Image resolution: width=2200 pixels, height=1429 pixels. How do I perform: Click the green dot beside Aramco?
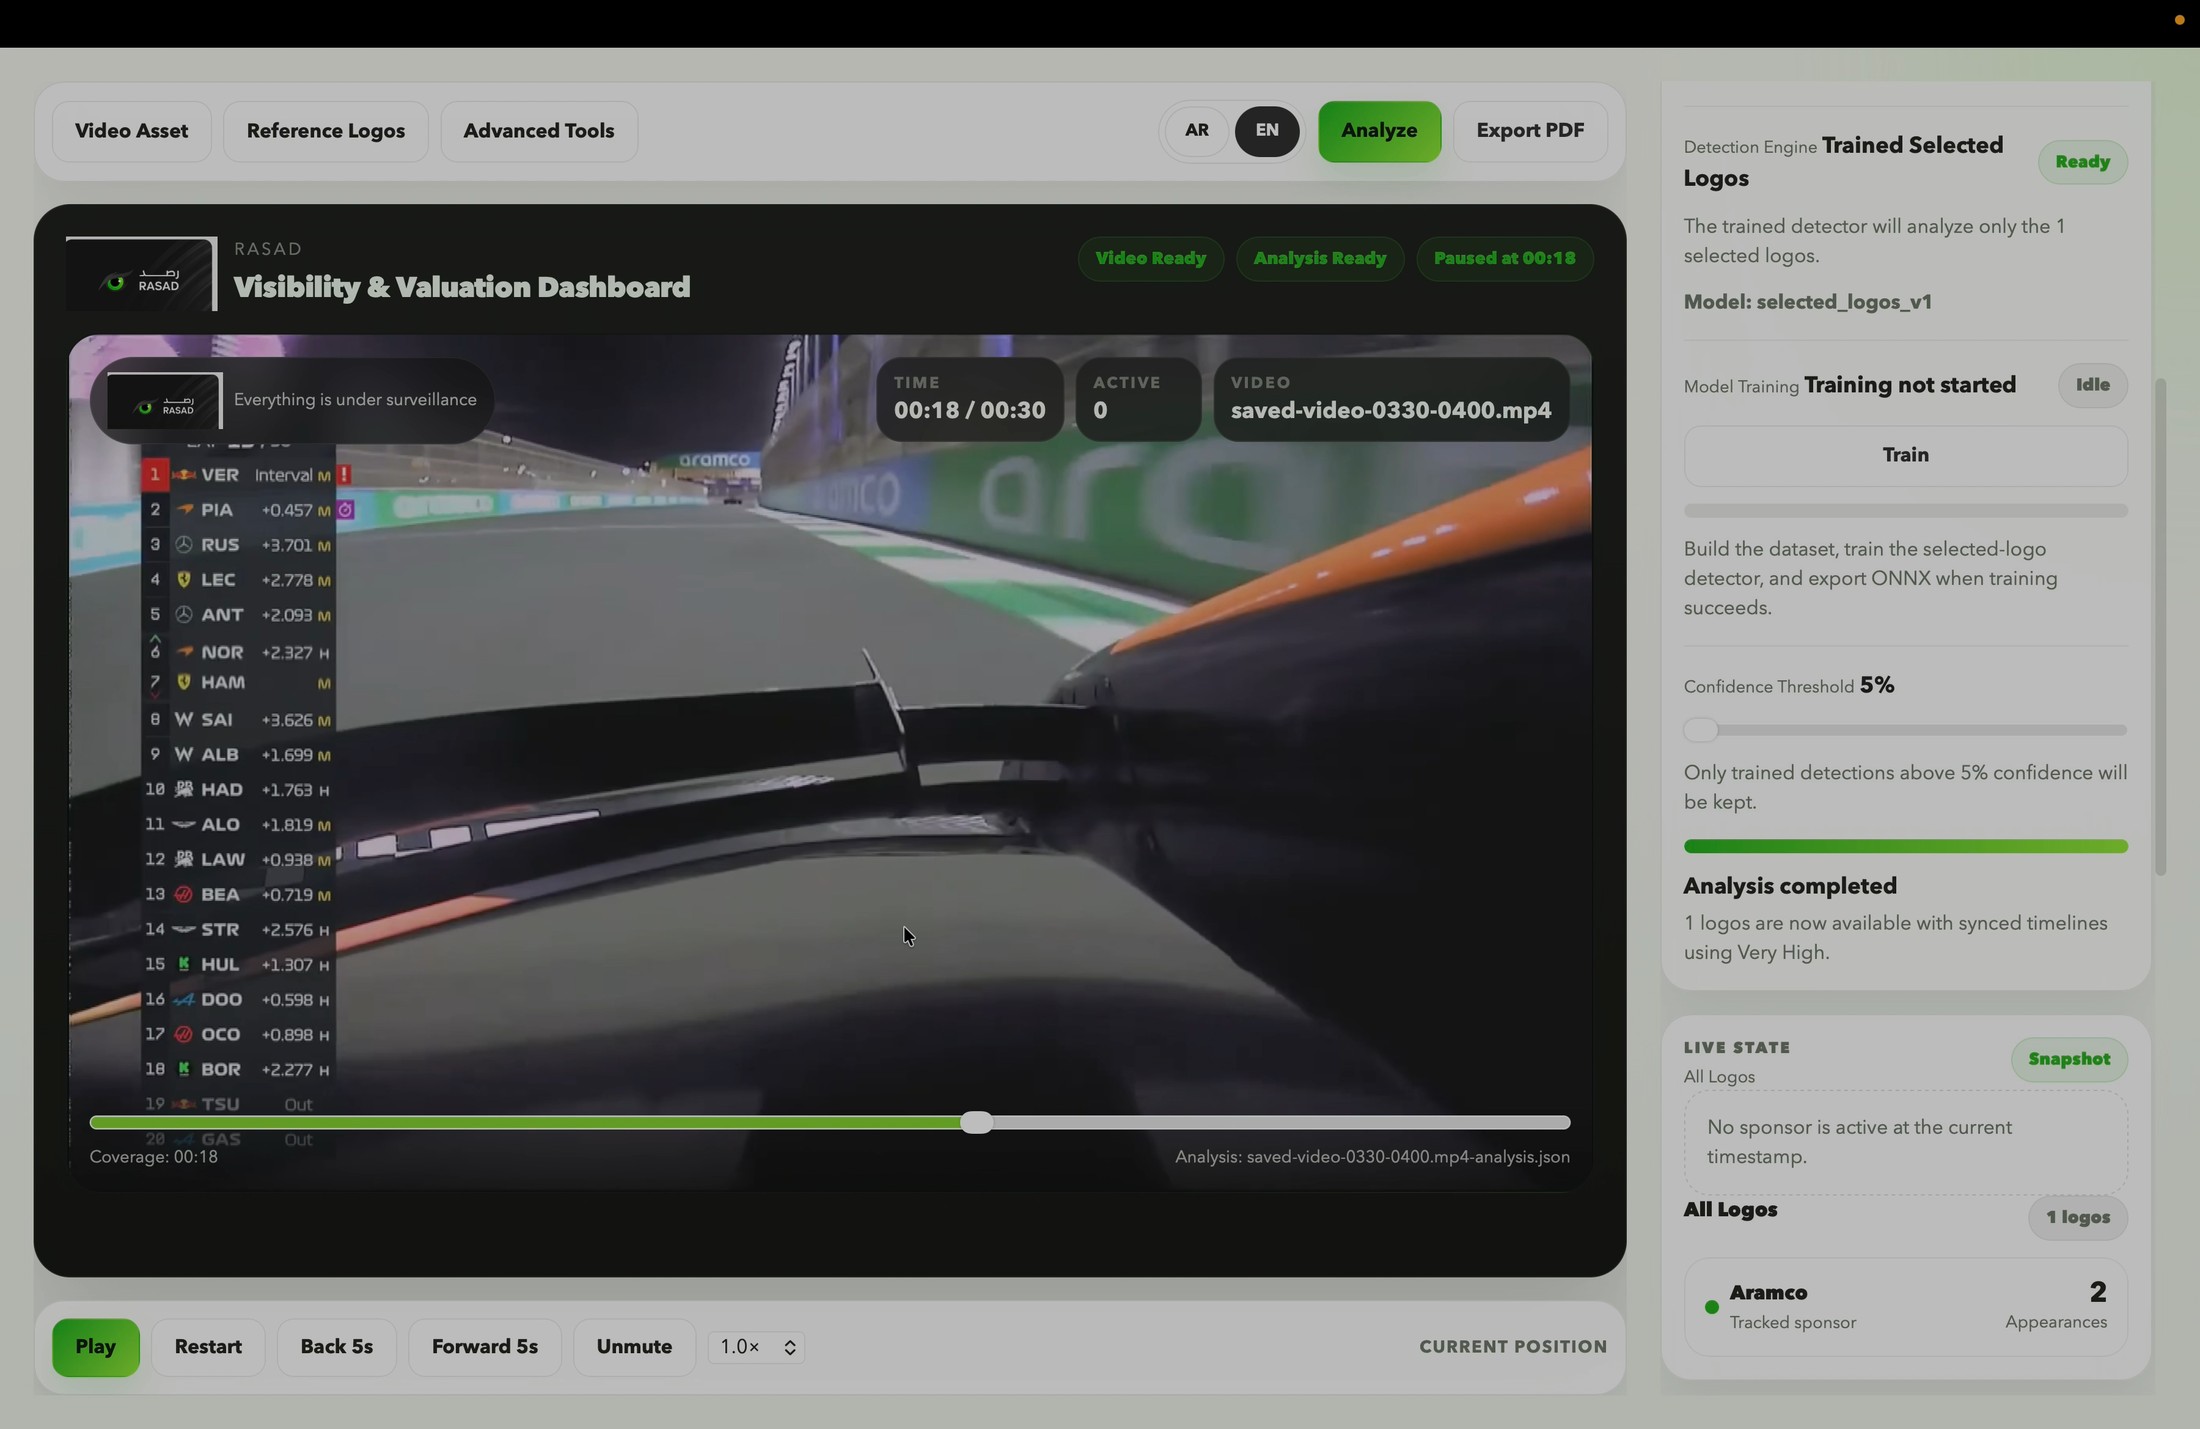click(x=1711, y=1307)
